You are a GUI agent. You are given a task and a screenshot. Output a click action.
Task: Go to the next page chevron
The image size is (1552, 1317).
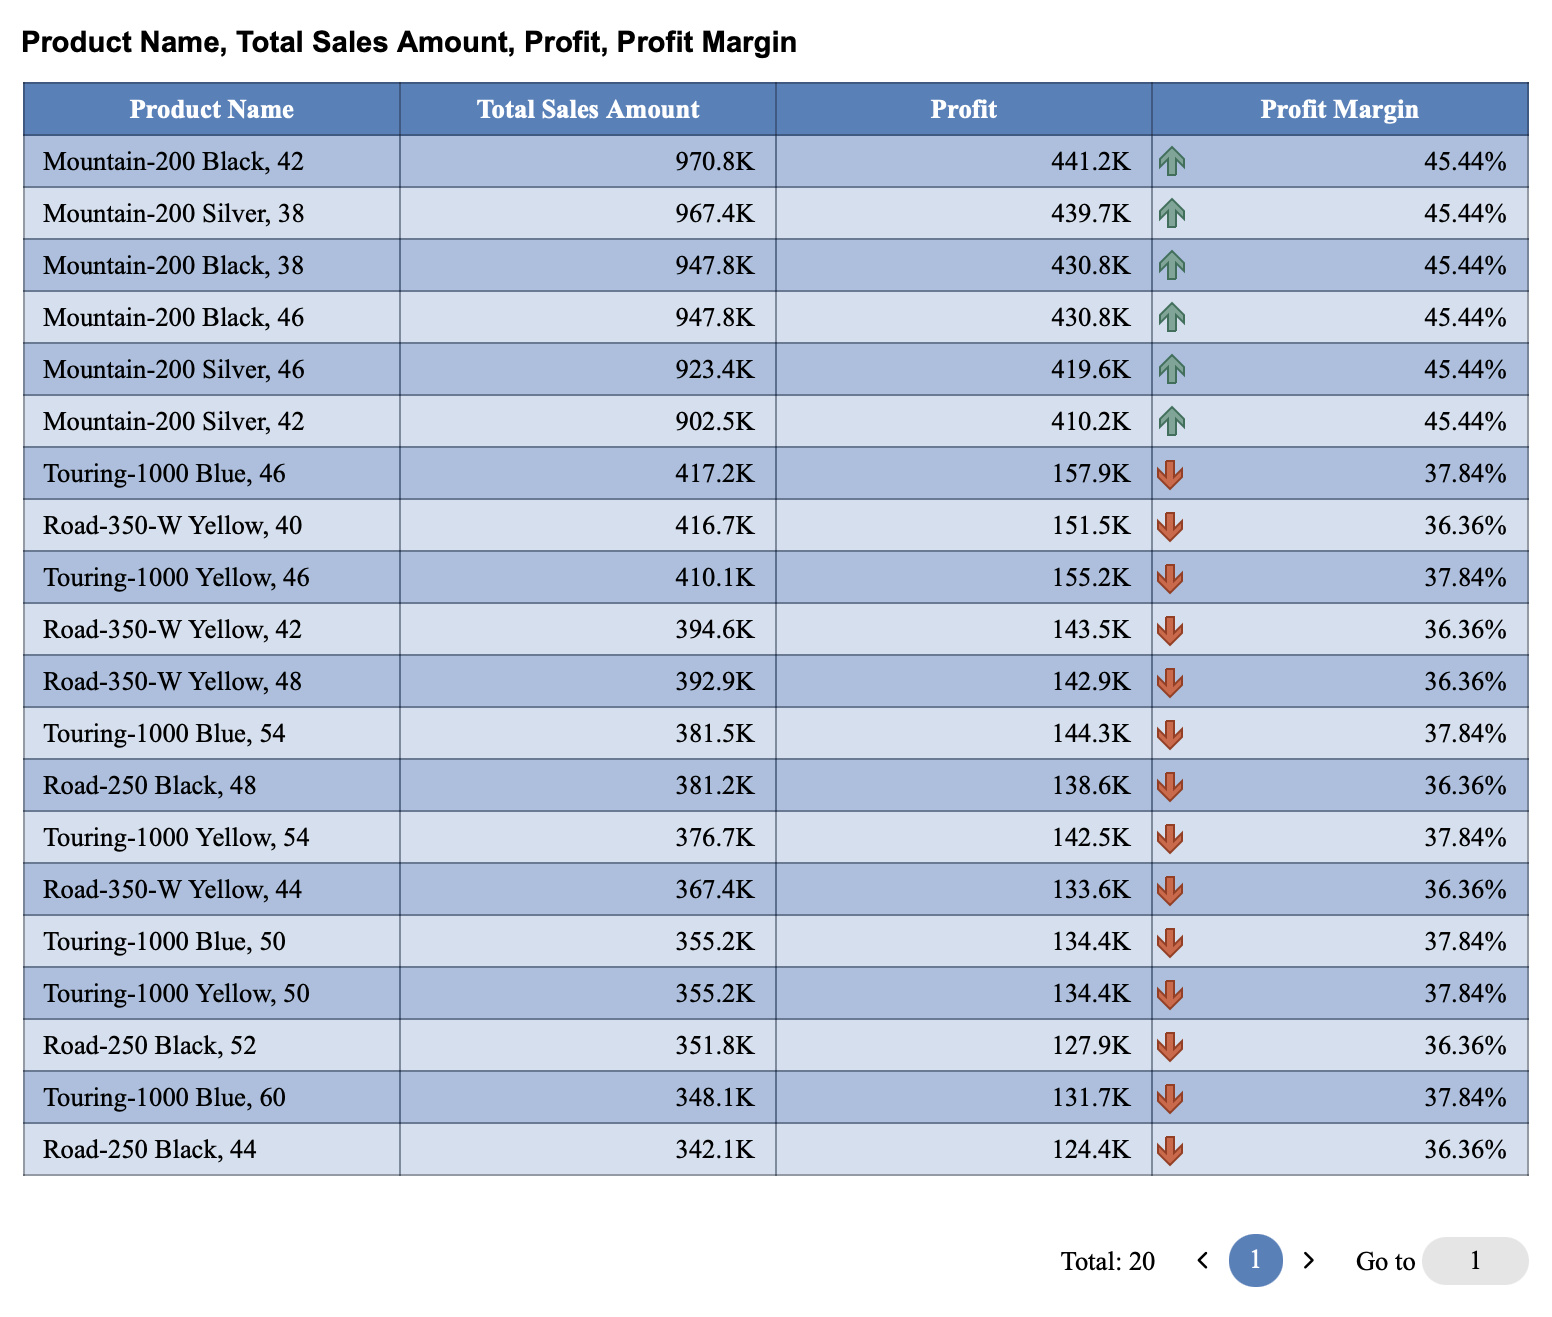1308,1261
